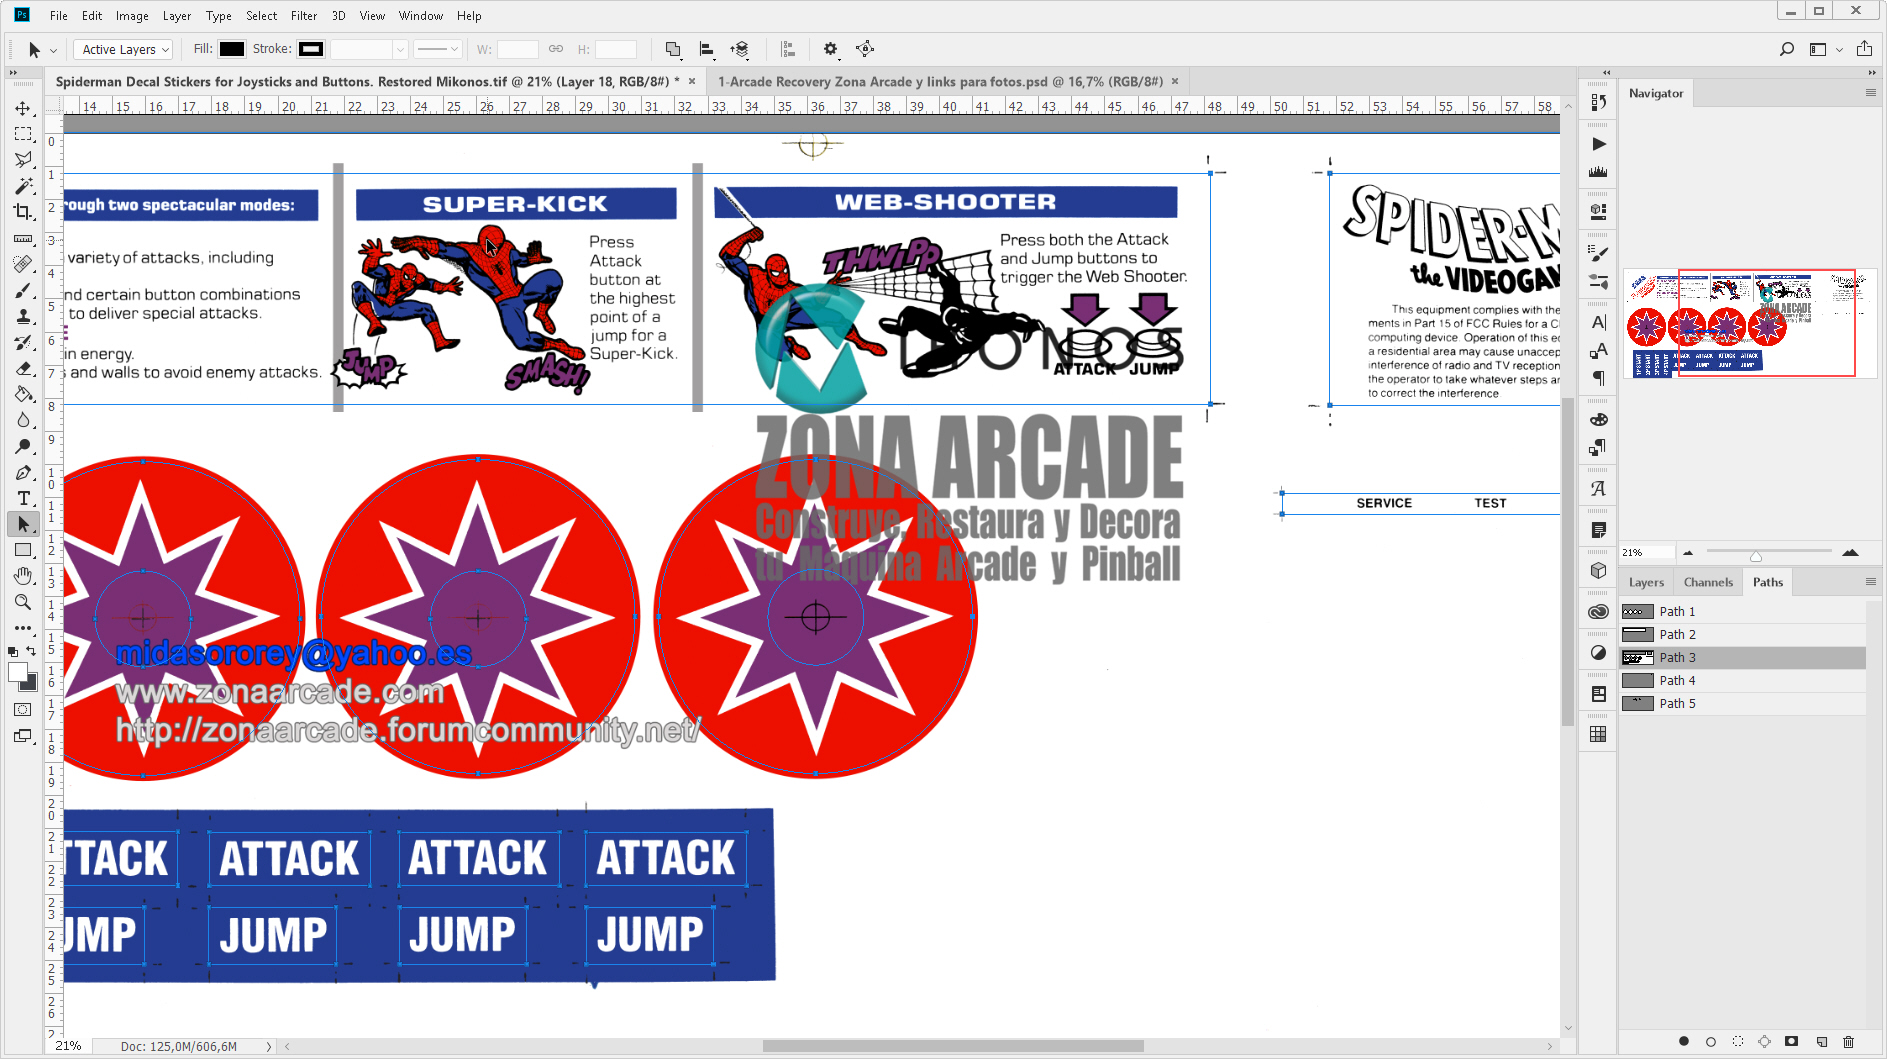Screen dimensions: 1887x1059
Task: Open the Filter menu
Action: pos(303,15)
